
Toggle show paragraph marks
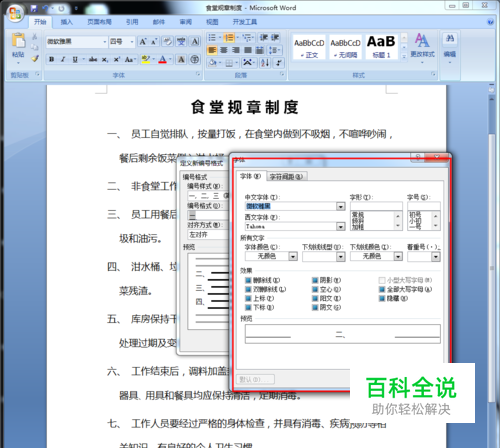(279, 62)
